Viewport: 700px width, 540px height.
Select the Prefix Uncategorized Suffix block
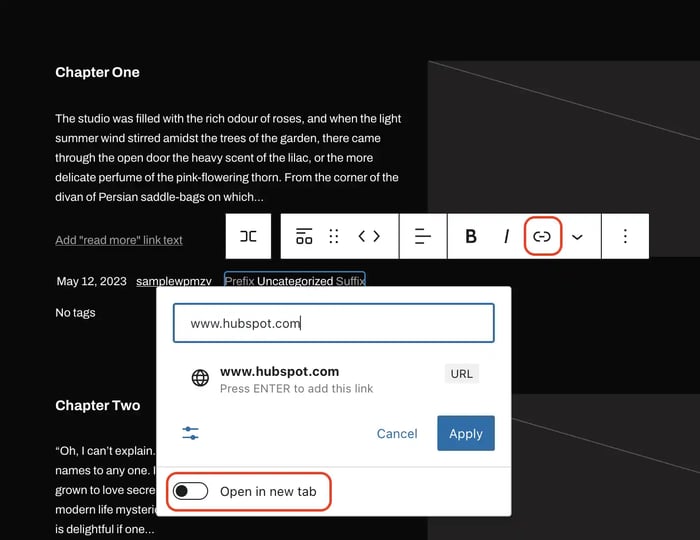[x=295, y=281]
